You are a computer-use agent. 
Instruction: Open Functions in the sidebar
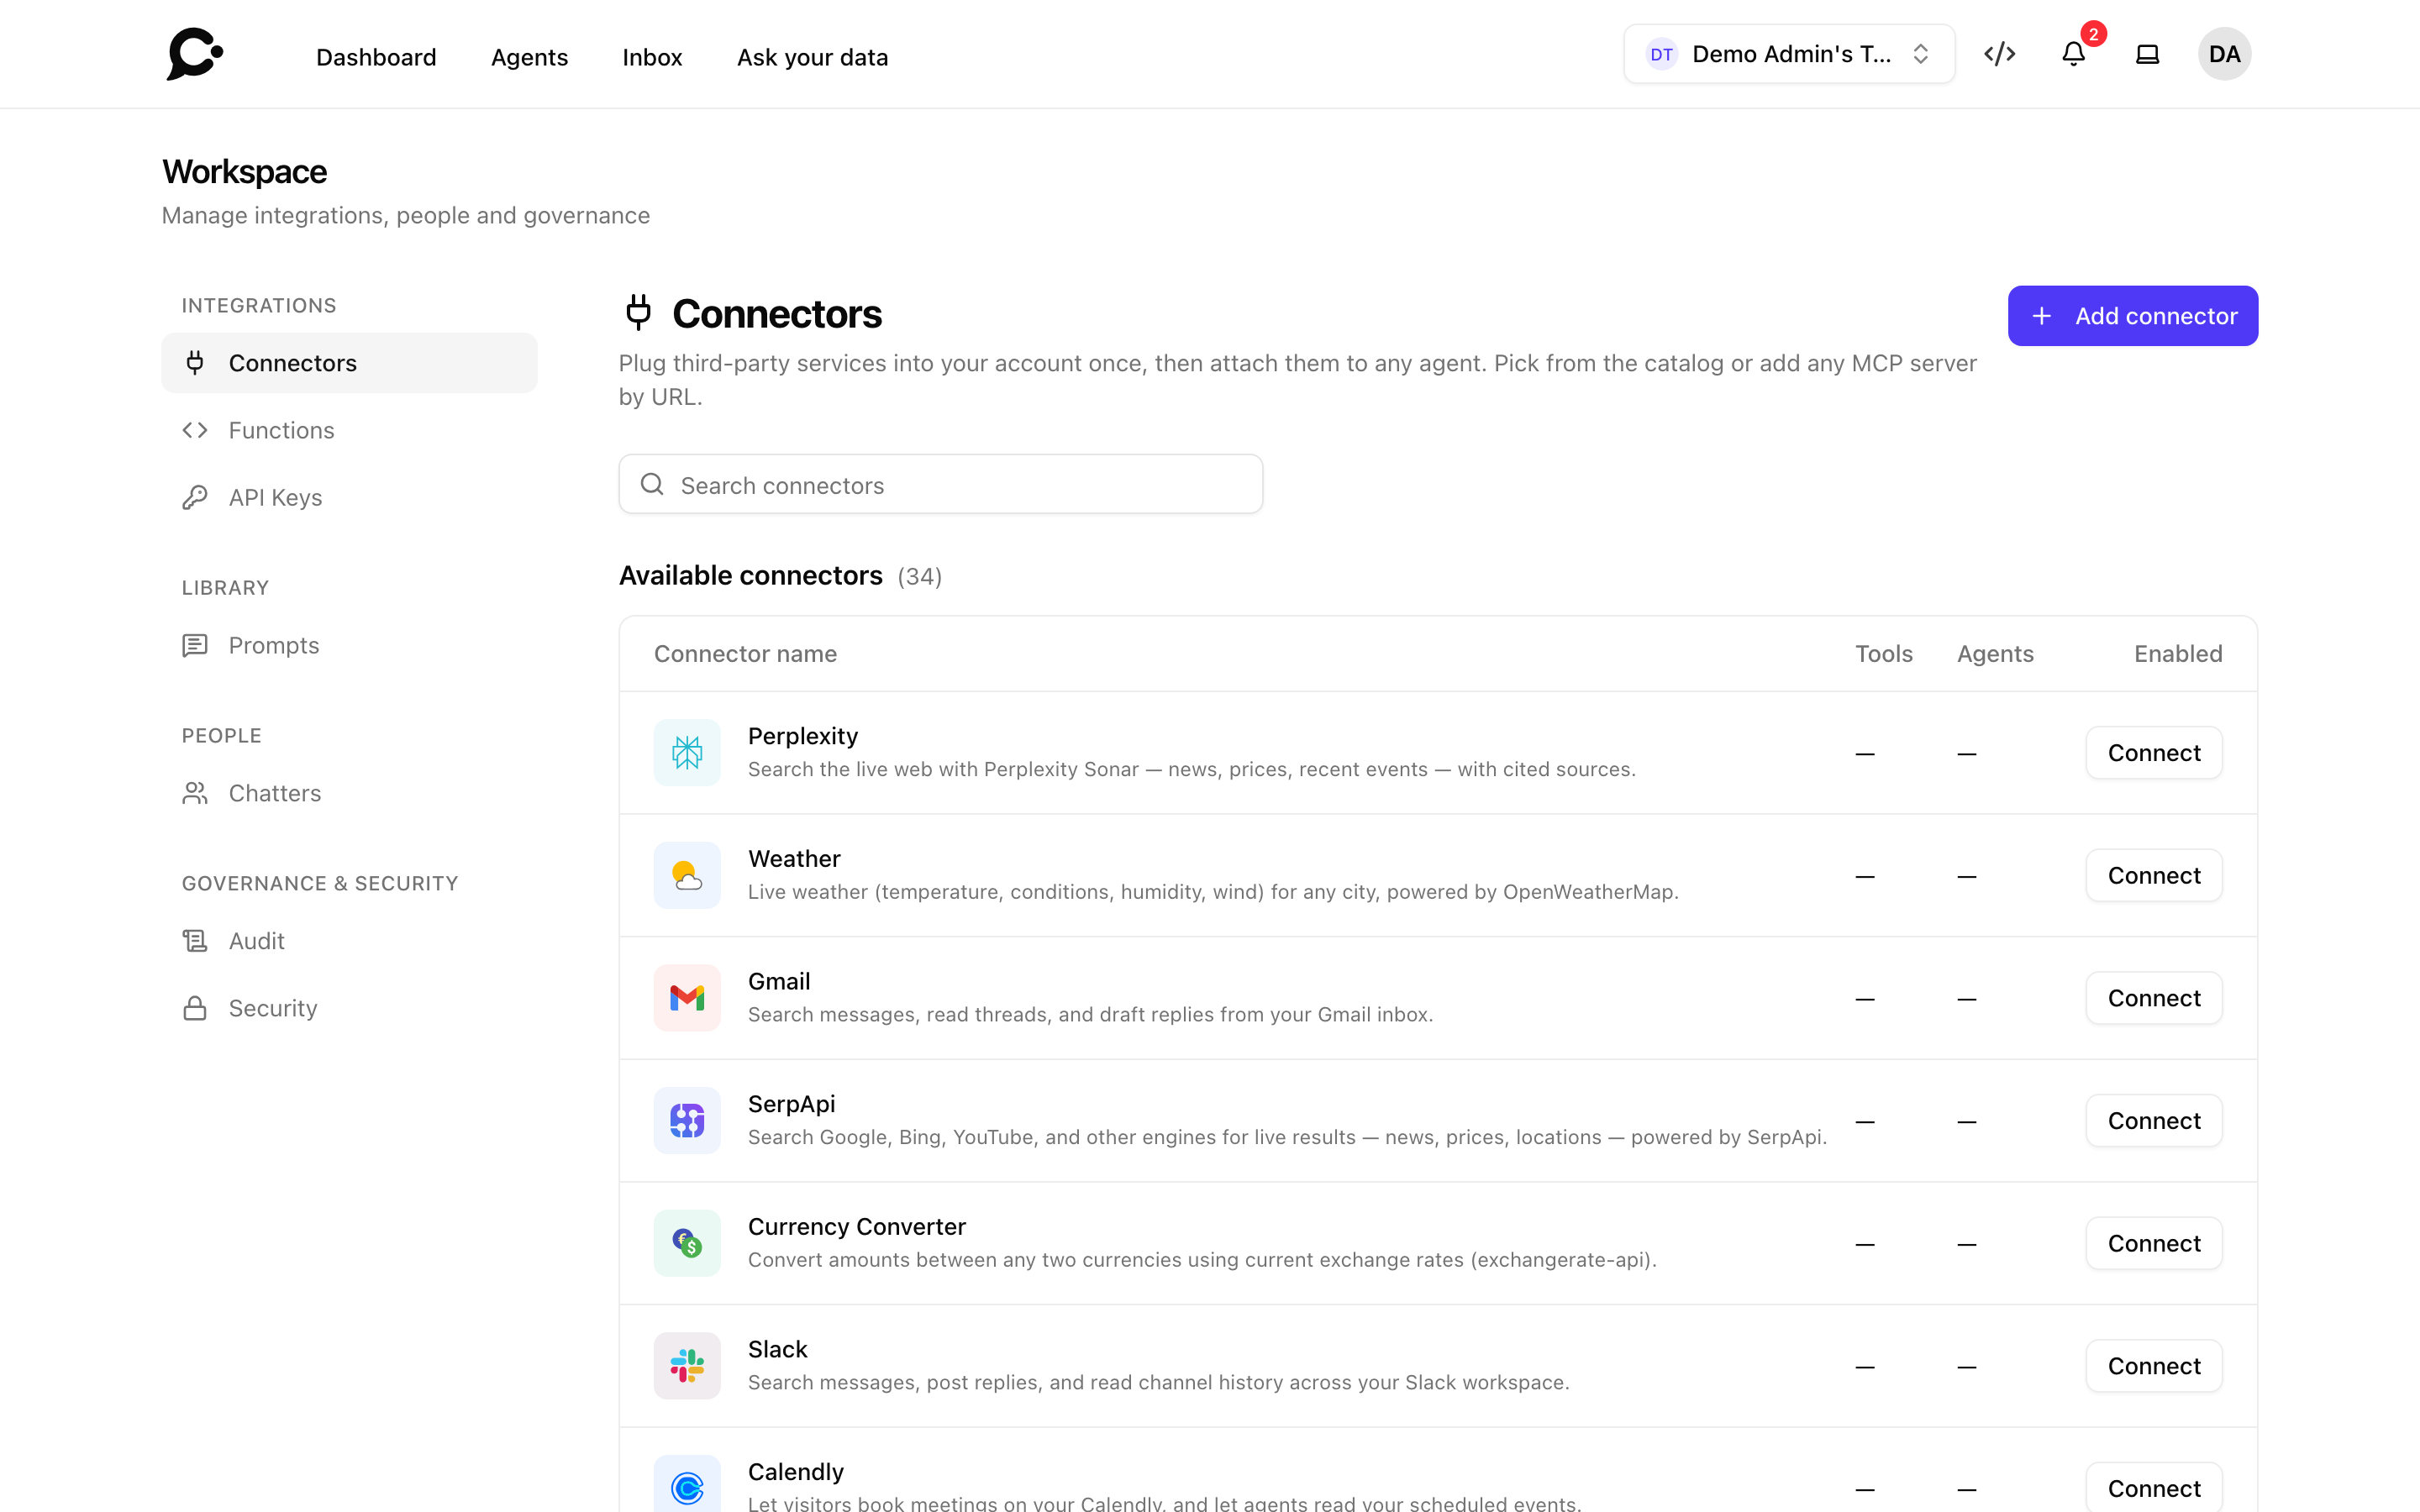point(349,430)
